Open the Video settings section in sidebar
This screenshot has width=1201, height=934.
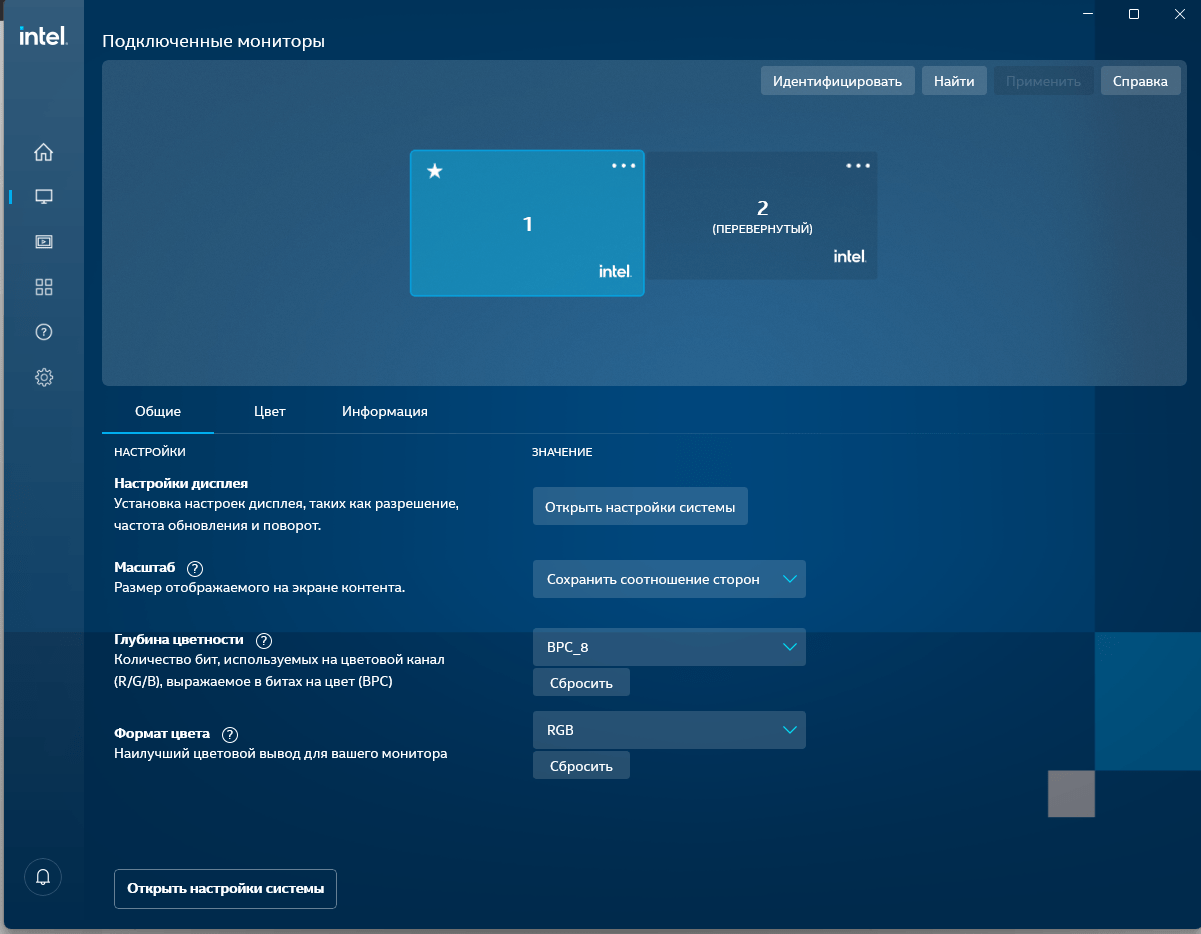pyautogui.click(x=43, y=241)
